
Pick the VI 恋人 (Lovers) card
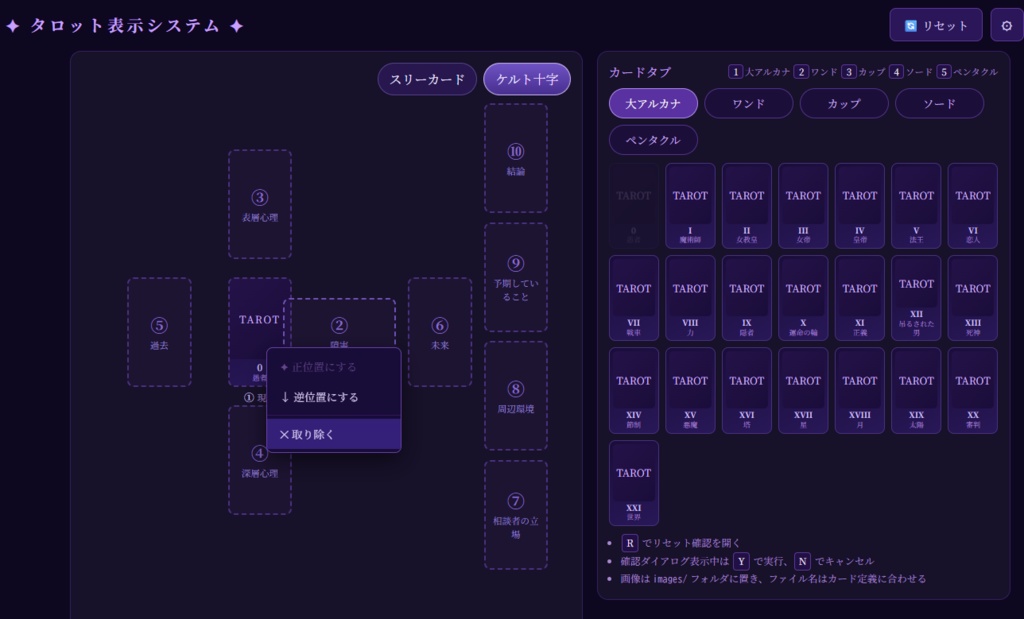972,205
